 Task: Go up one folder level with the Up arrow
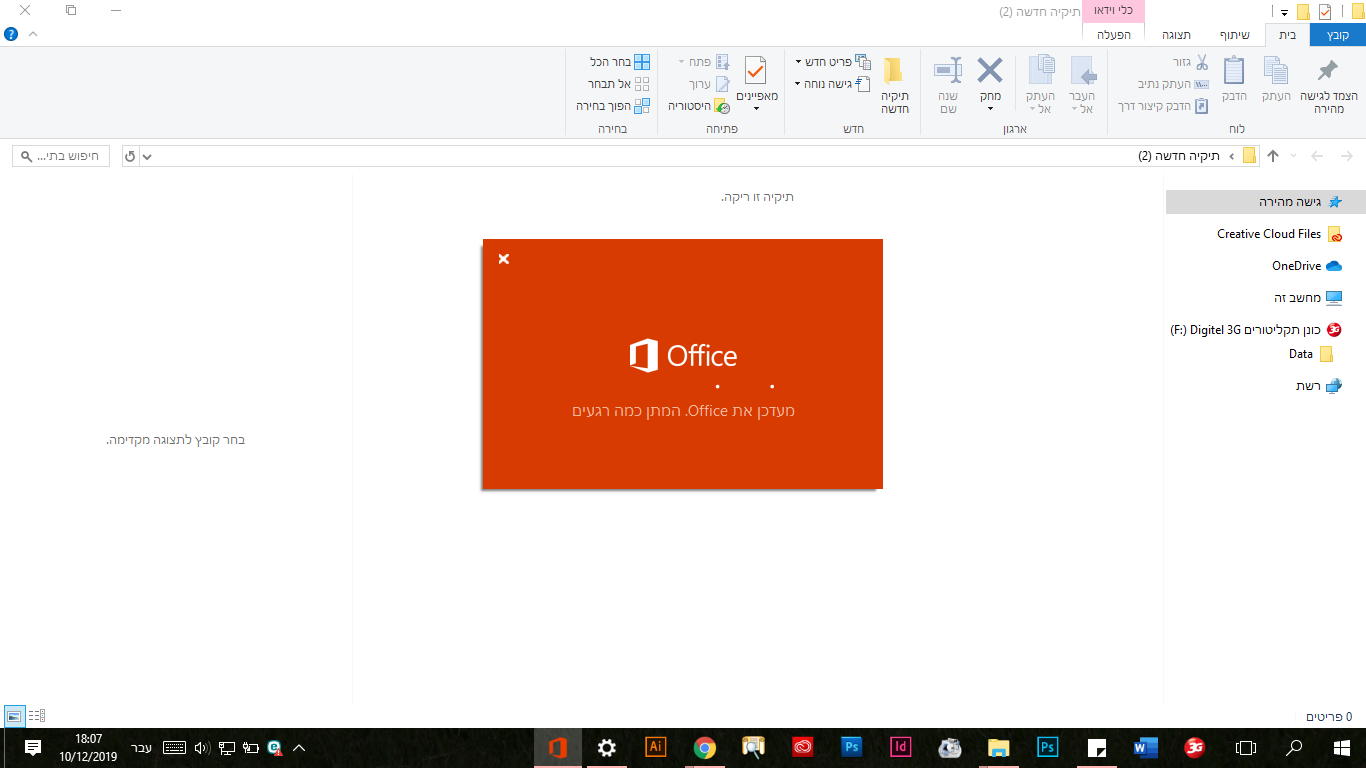1273,156
